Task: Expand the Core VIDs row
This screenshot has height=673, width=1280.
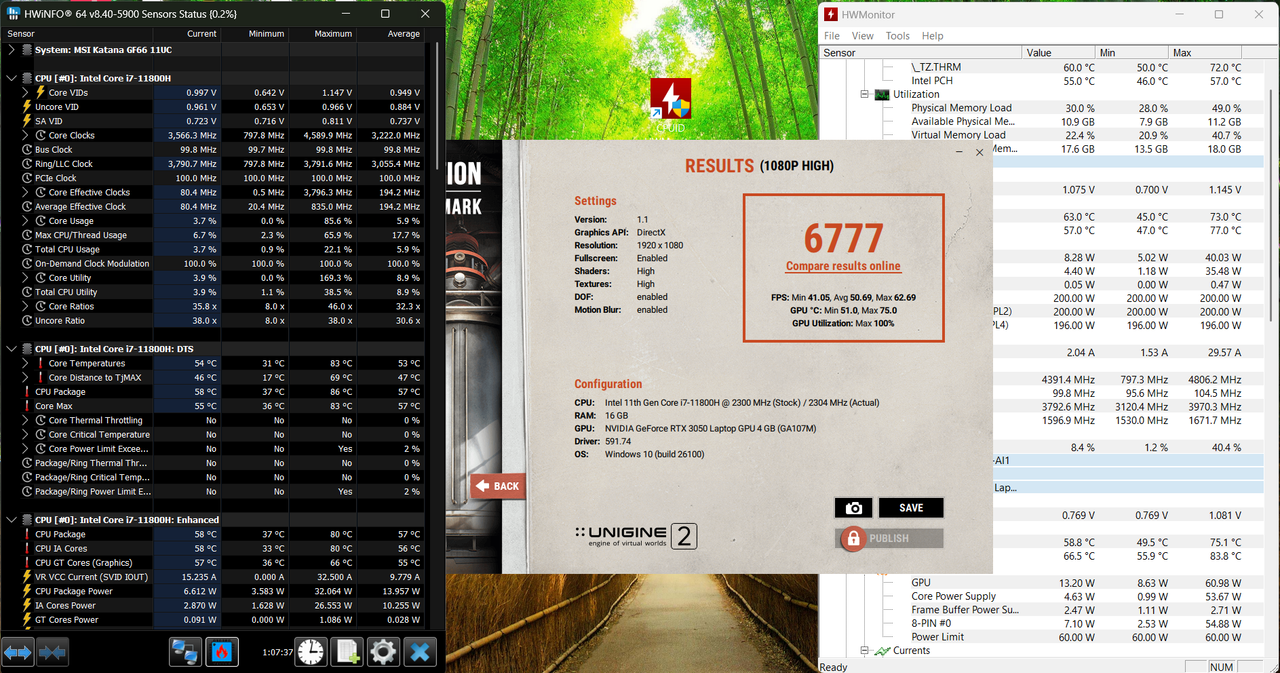Action: 27,92
